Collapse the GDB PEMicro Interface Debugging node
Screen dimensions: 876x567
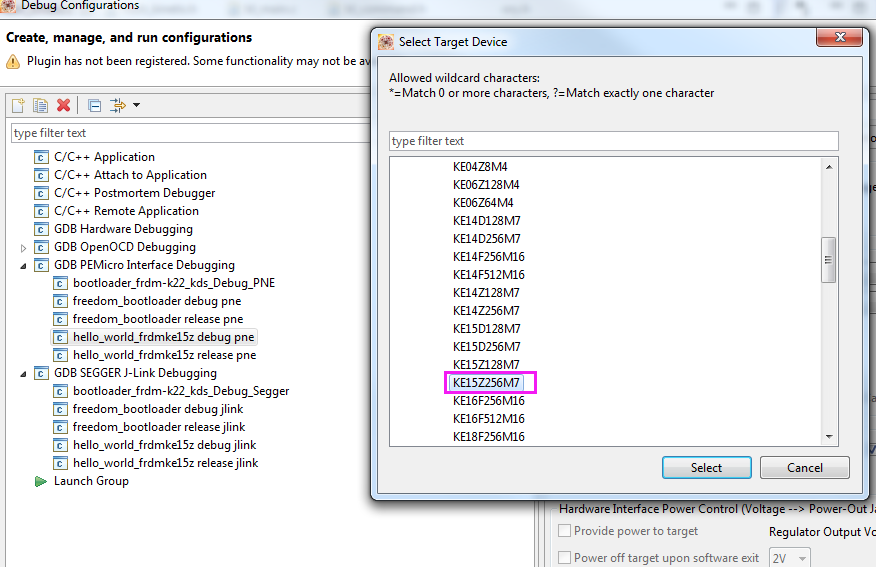click(x=23, y=265)
